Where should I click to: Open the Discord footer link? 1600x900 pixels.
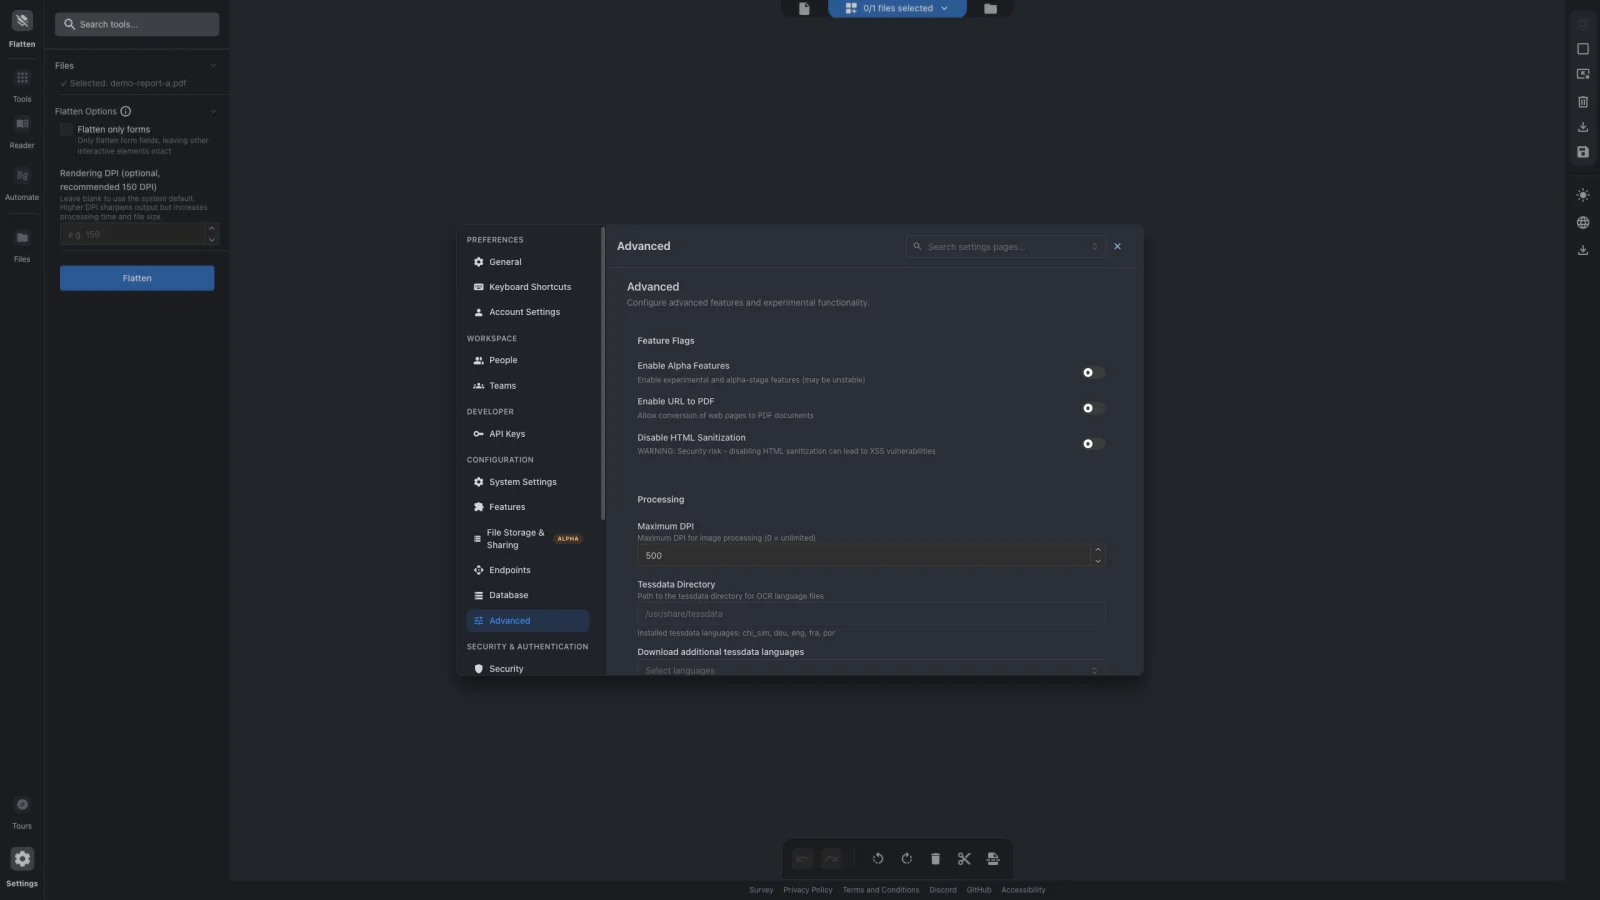[943, 890]
